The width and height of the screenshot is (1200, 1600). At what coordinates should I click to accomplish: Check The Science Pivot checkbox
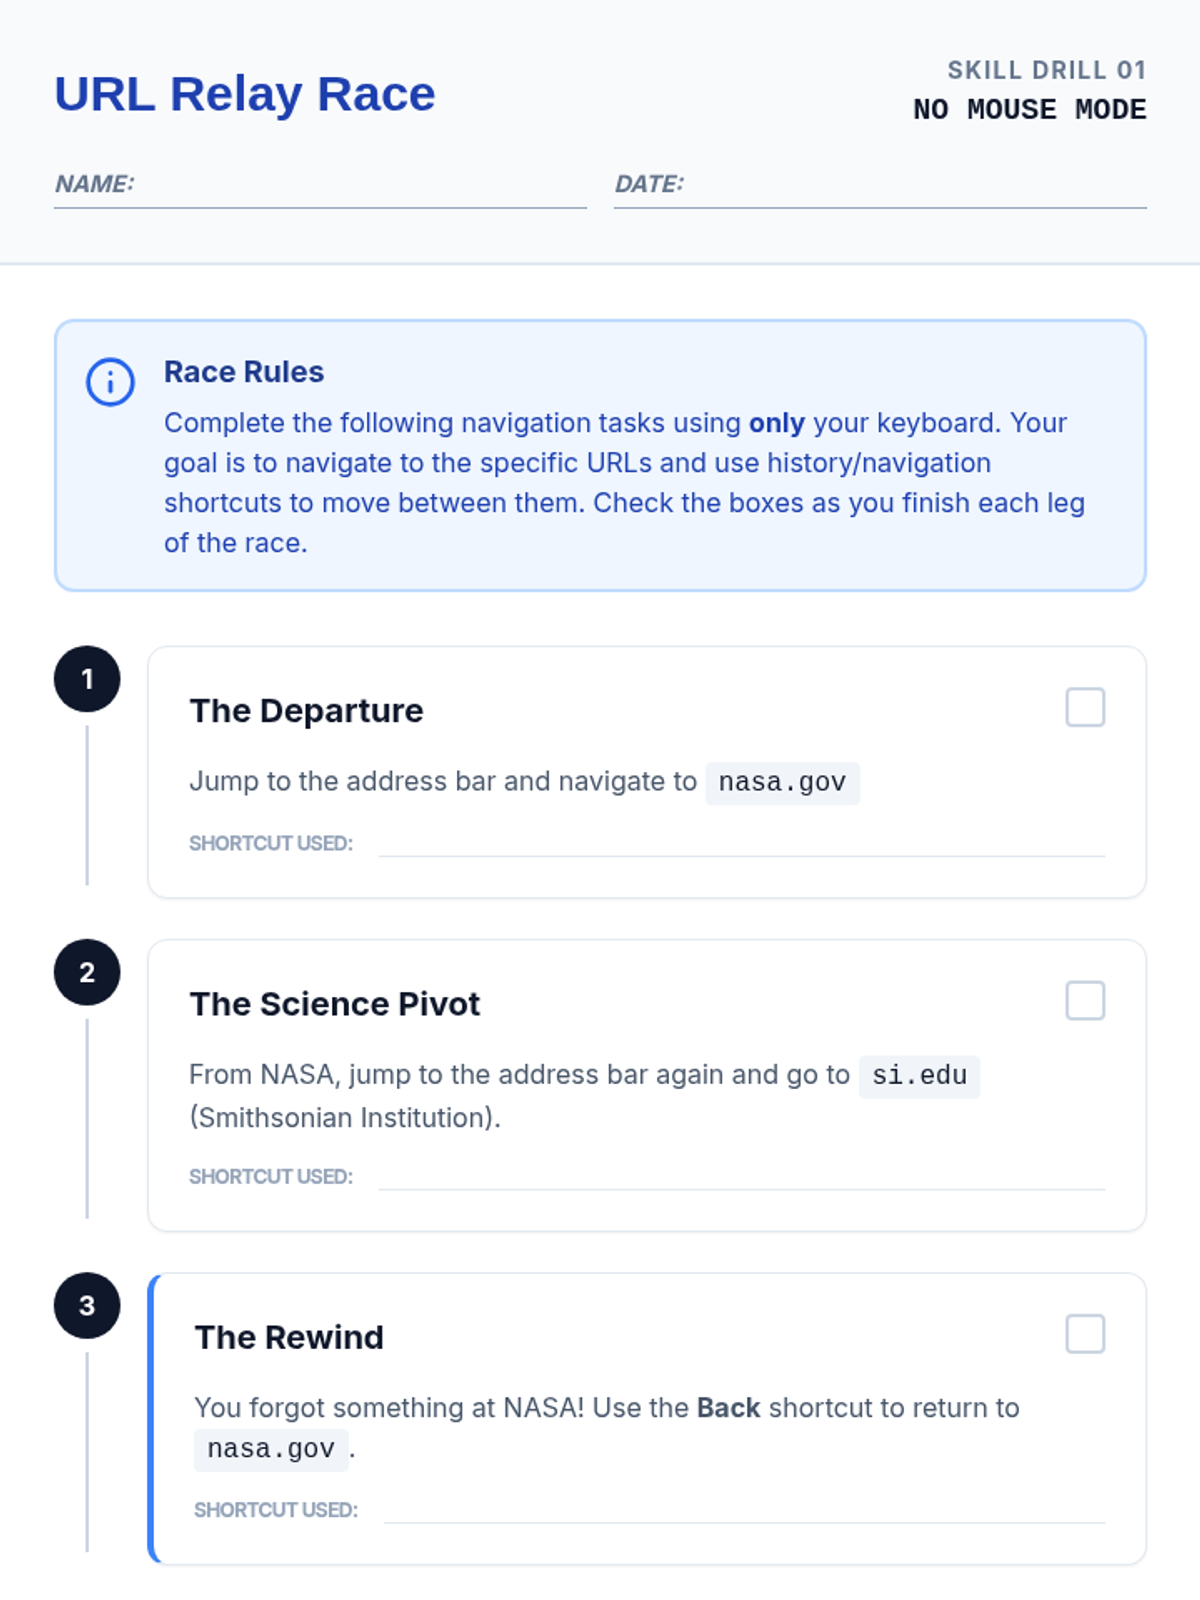click(1085, 1000)
